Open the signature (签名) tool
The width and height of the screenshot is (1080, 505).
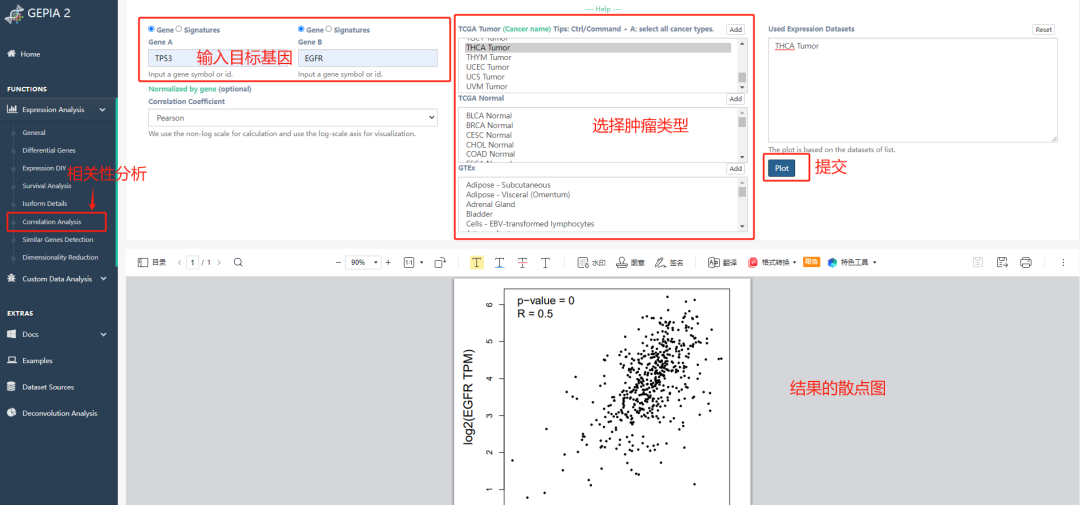pyautogui.click(x=669, y=262)
